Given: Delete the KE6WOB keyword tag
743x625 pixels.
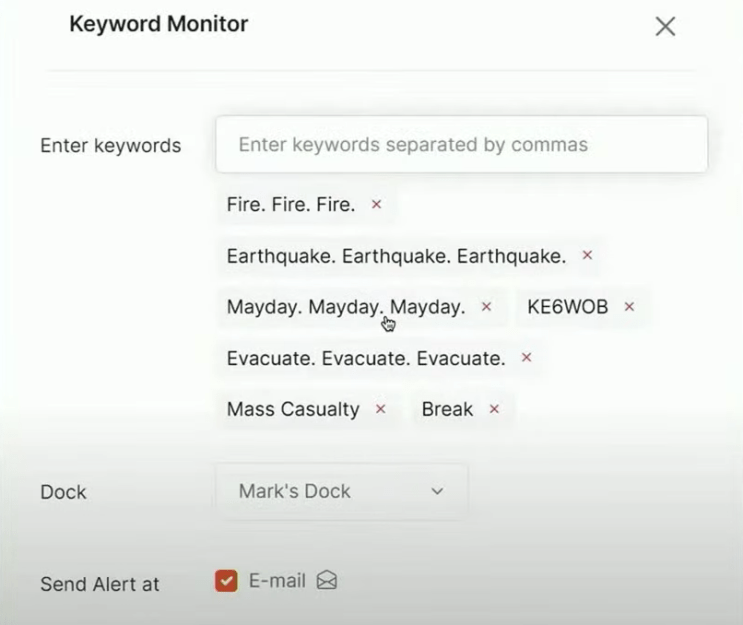Looking at the screenshot, I should (x=630, y=307).
